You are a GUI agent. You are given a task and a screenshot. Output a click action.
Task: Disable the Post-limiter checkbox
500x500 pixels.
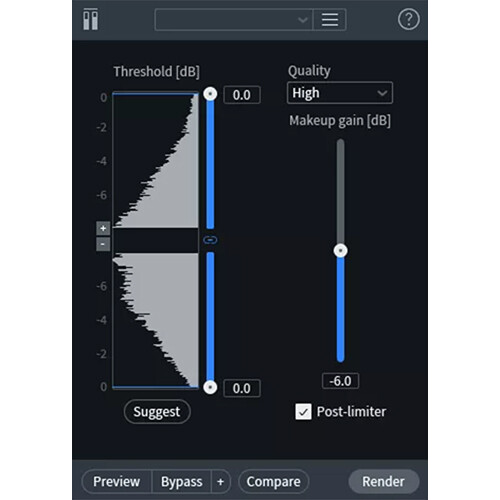(x=303, y=412)
